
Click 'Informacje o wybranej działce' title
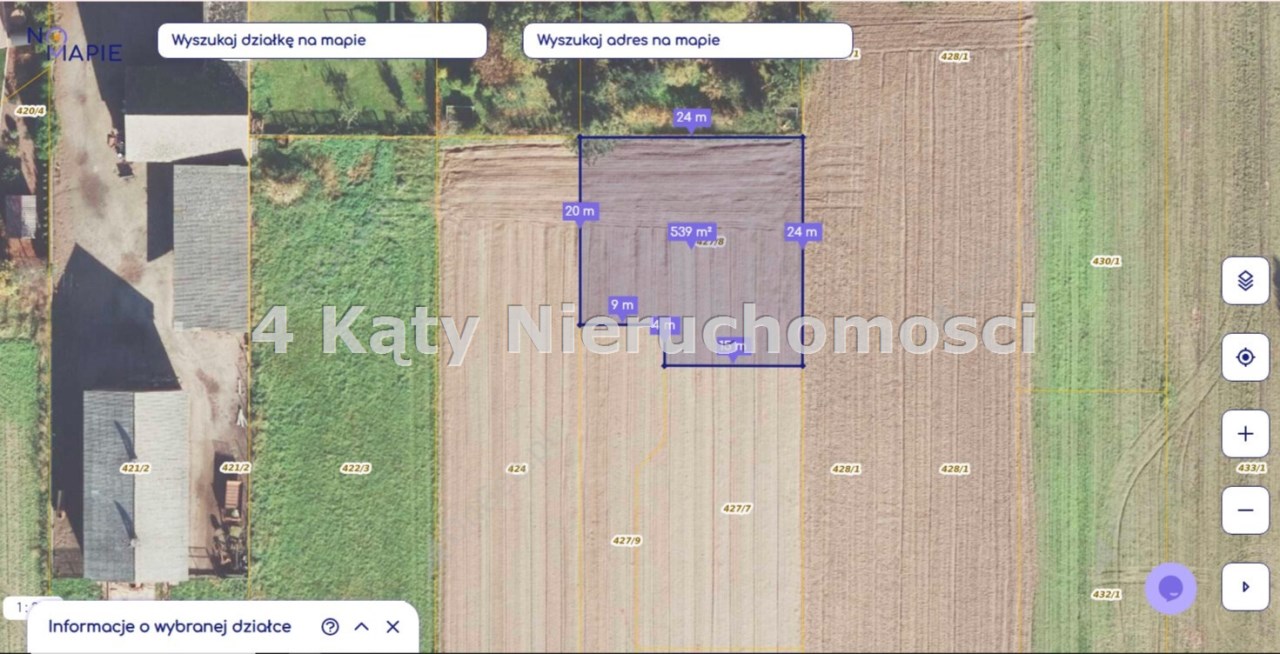click(170, 627)
